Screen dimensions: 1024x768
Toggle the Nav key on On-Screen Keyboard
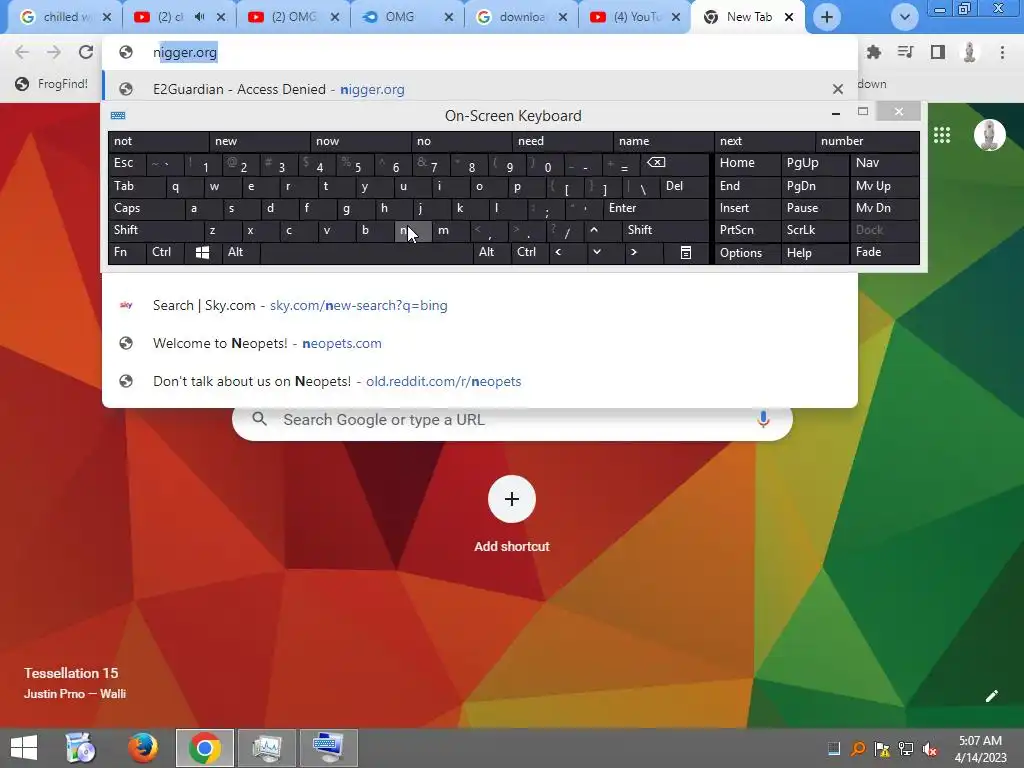(x=884, y=163)
